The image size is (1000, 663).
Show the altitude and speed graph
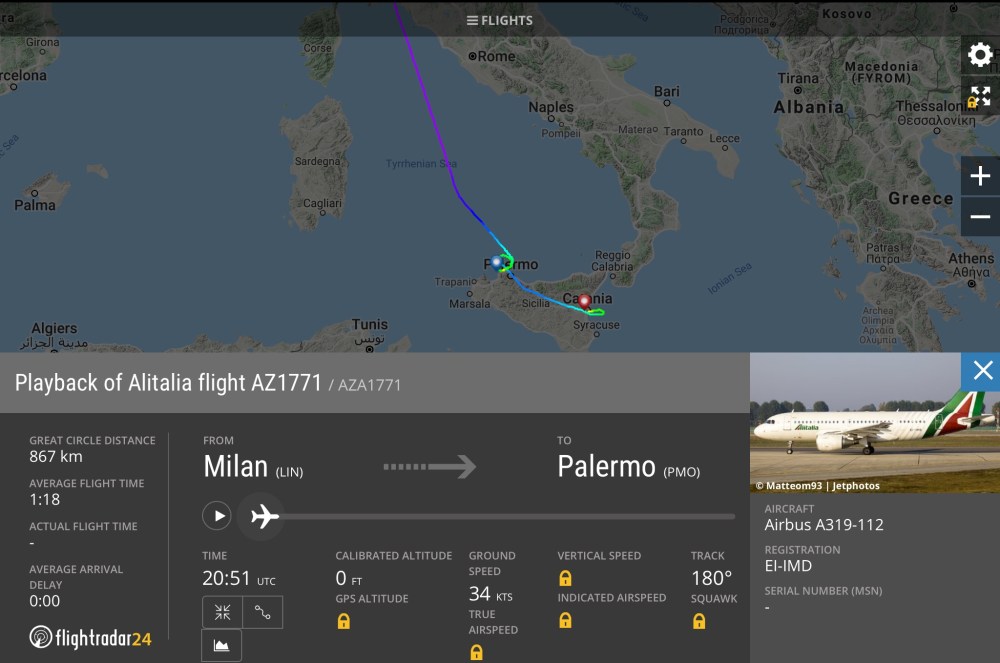(x=222, y=646)
